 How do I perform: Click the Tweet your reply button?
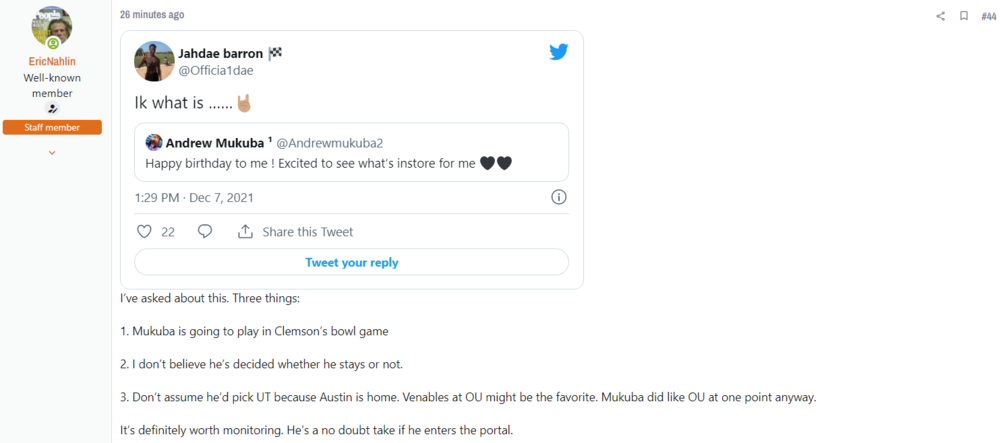point(351,262)
